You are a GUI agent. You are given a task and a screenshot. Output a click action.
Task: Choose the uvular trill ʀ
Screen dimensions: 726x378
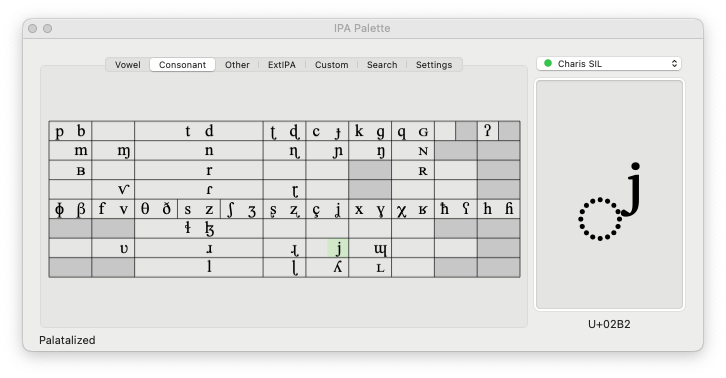[423, 170]
